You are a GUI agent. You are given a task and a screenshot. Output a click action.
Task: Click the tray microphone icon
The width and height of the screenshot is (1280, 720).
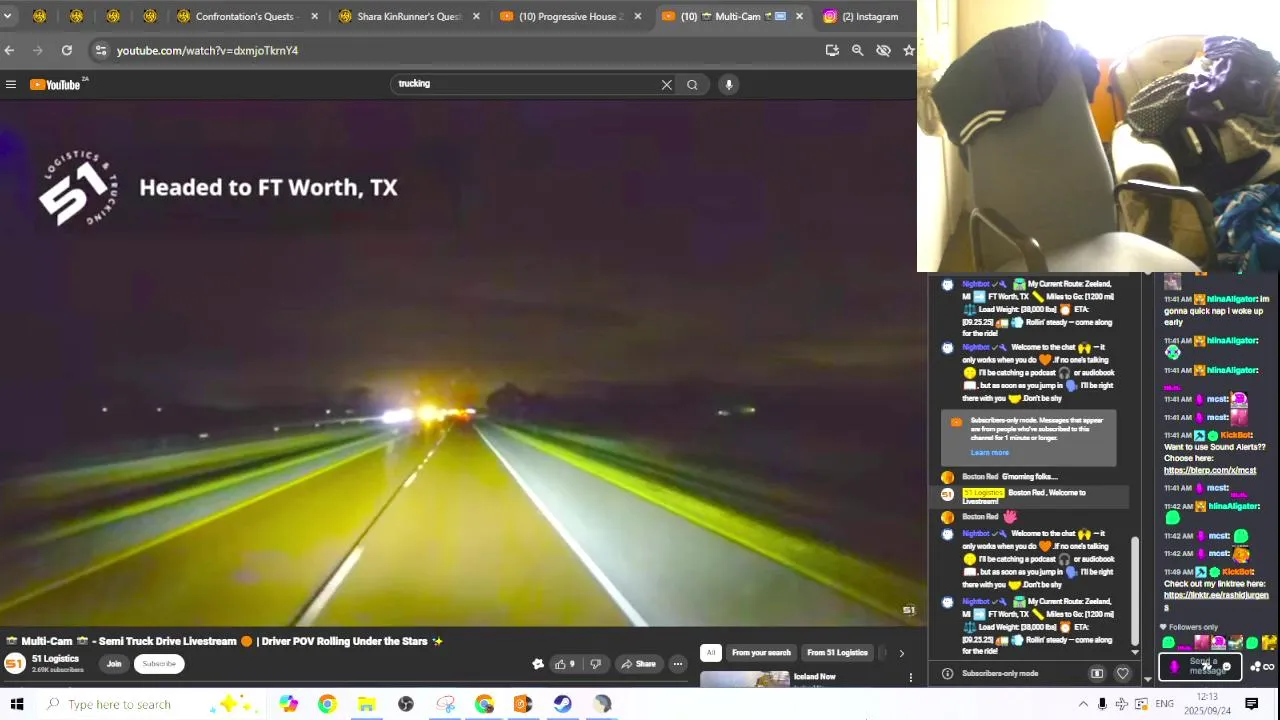(x=1102, y=704)
